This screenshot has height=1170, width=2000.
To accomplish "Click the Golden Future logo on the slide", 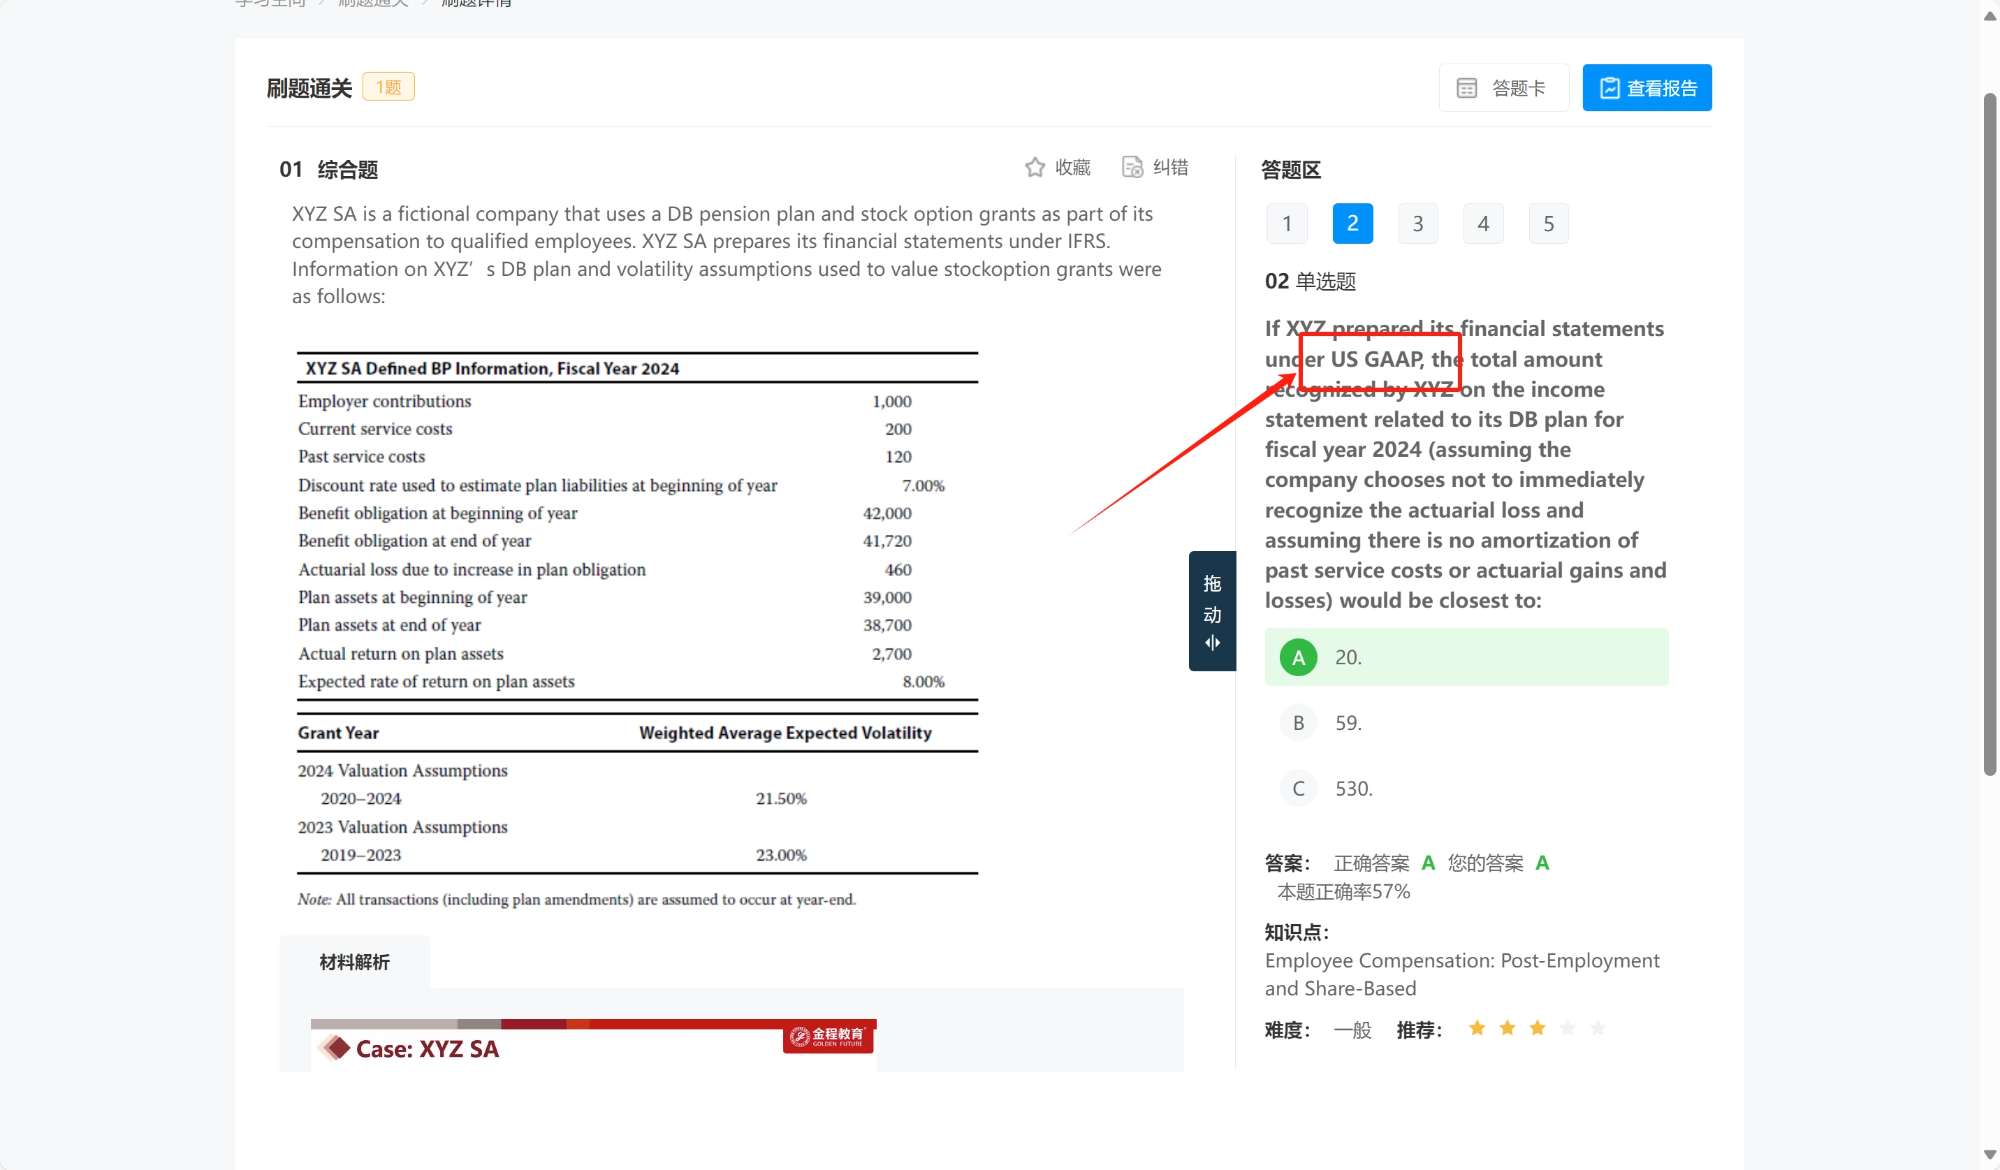I will pyautogui.click(x=828, y=1037).
